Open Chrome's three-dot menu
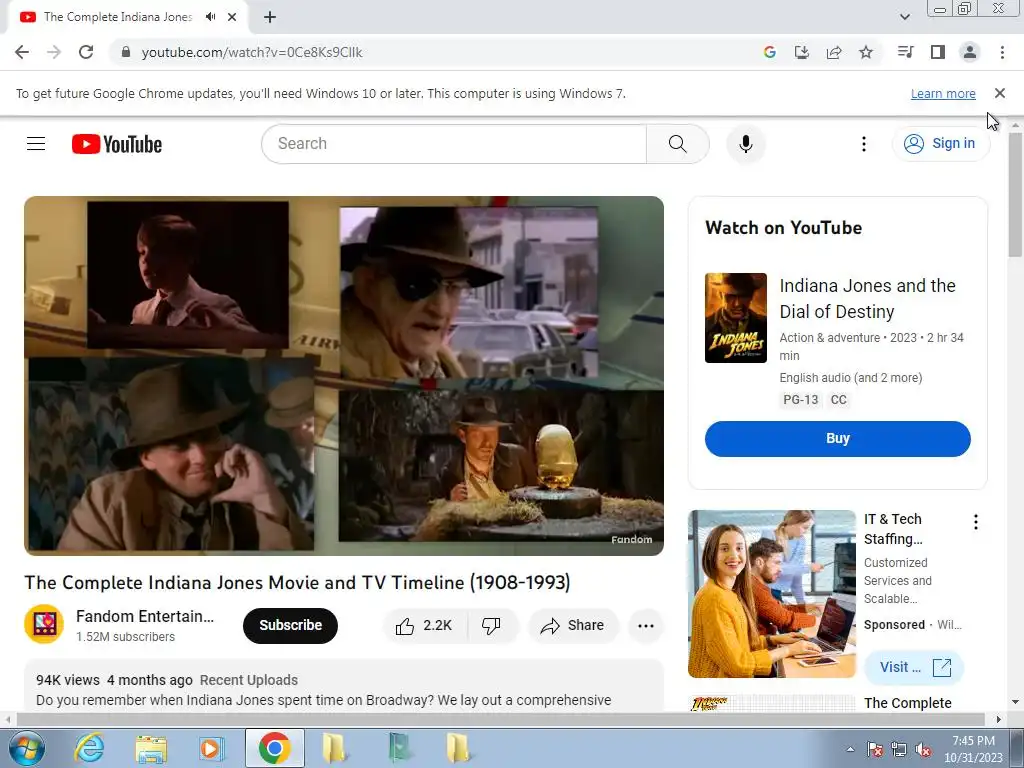The height and width of the screenshot is (768, 1024). click(x=1002, y=52)
